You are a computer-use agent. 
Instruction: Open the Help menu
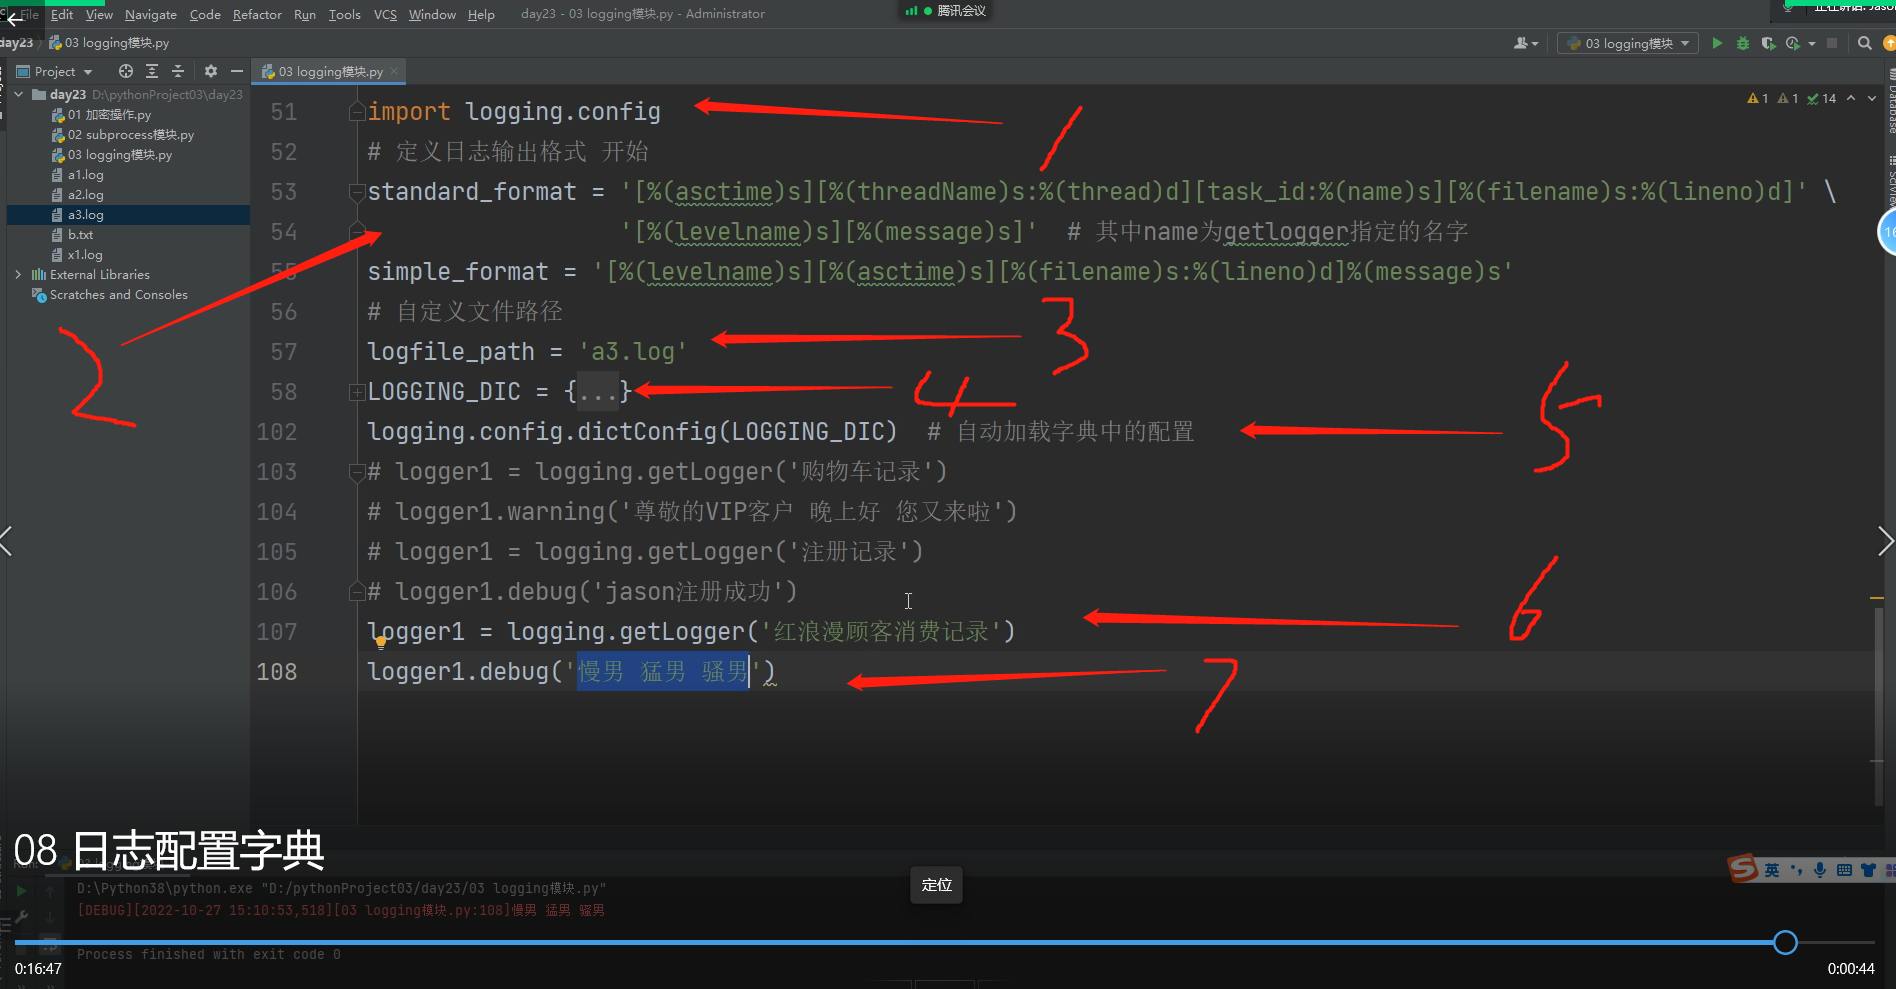coord(481,14)
